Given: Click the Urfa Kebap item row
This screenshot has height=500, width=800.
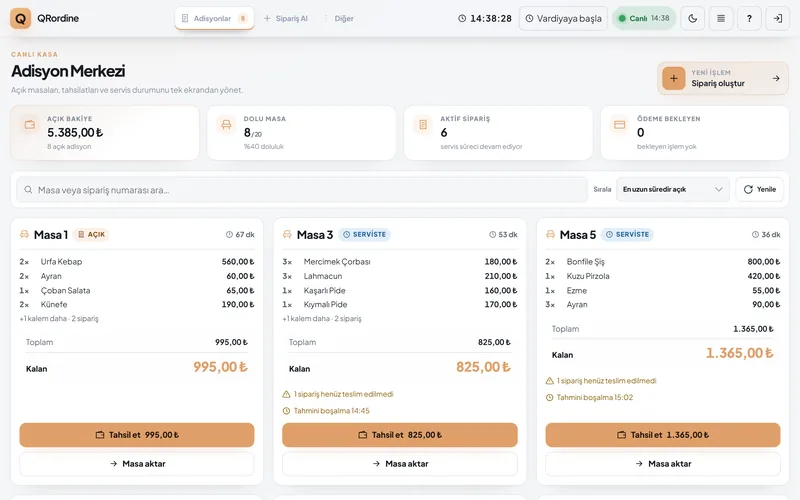Looking at the screenshot, I should 137,262.
